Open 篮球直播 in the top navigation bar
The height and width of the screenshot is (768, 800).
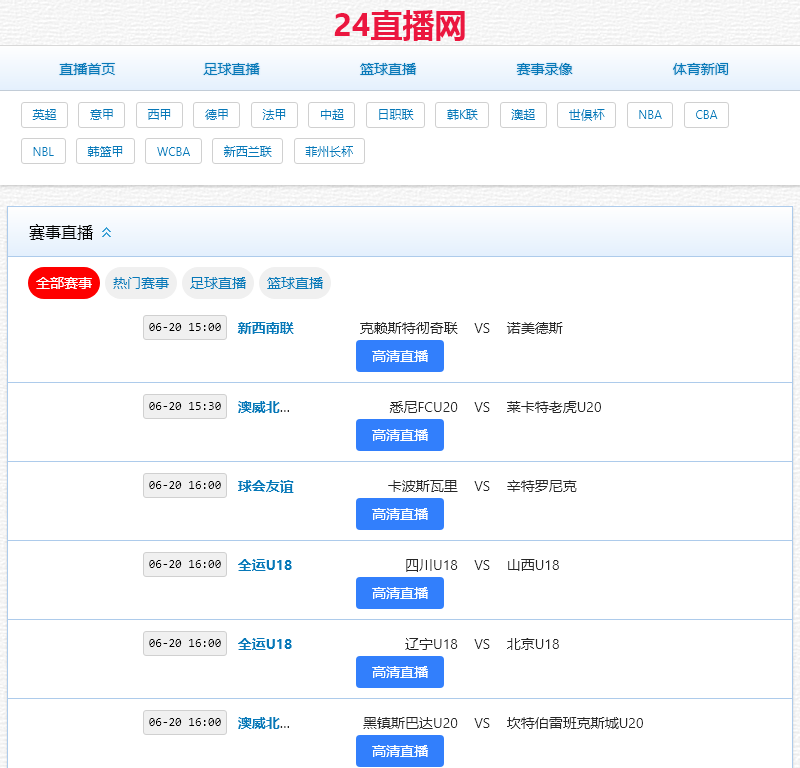[x=388, y=69]
